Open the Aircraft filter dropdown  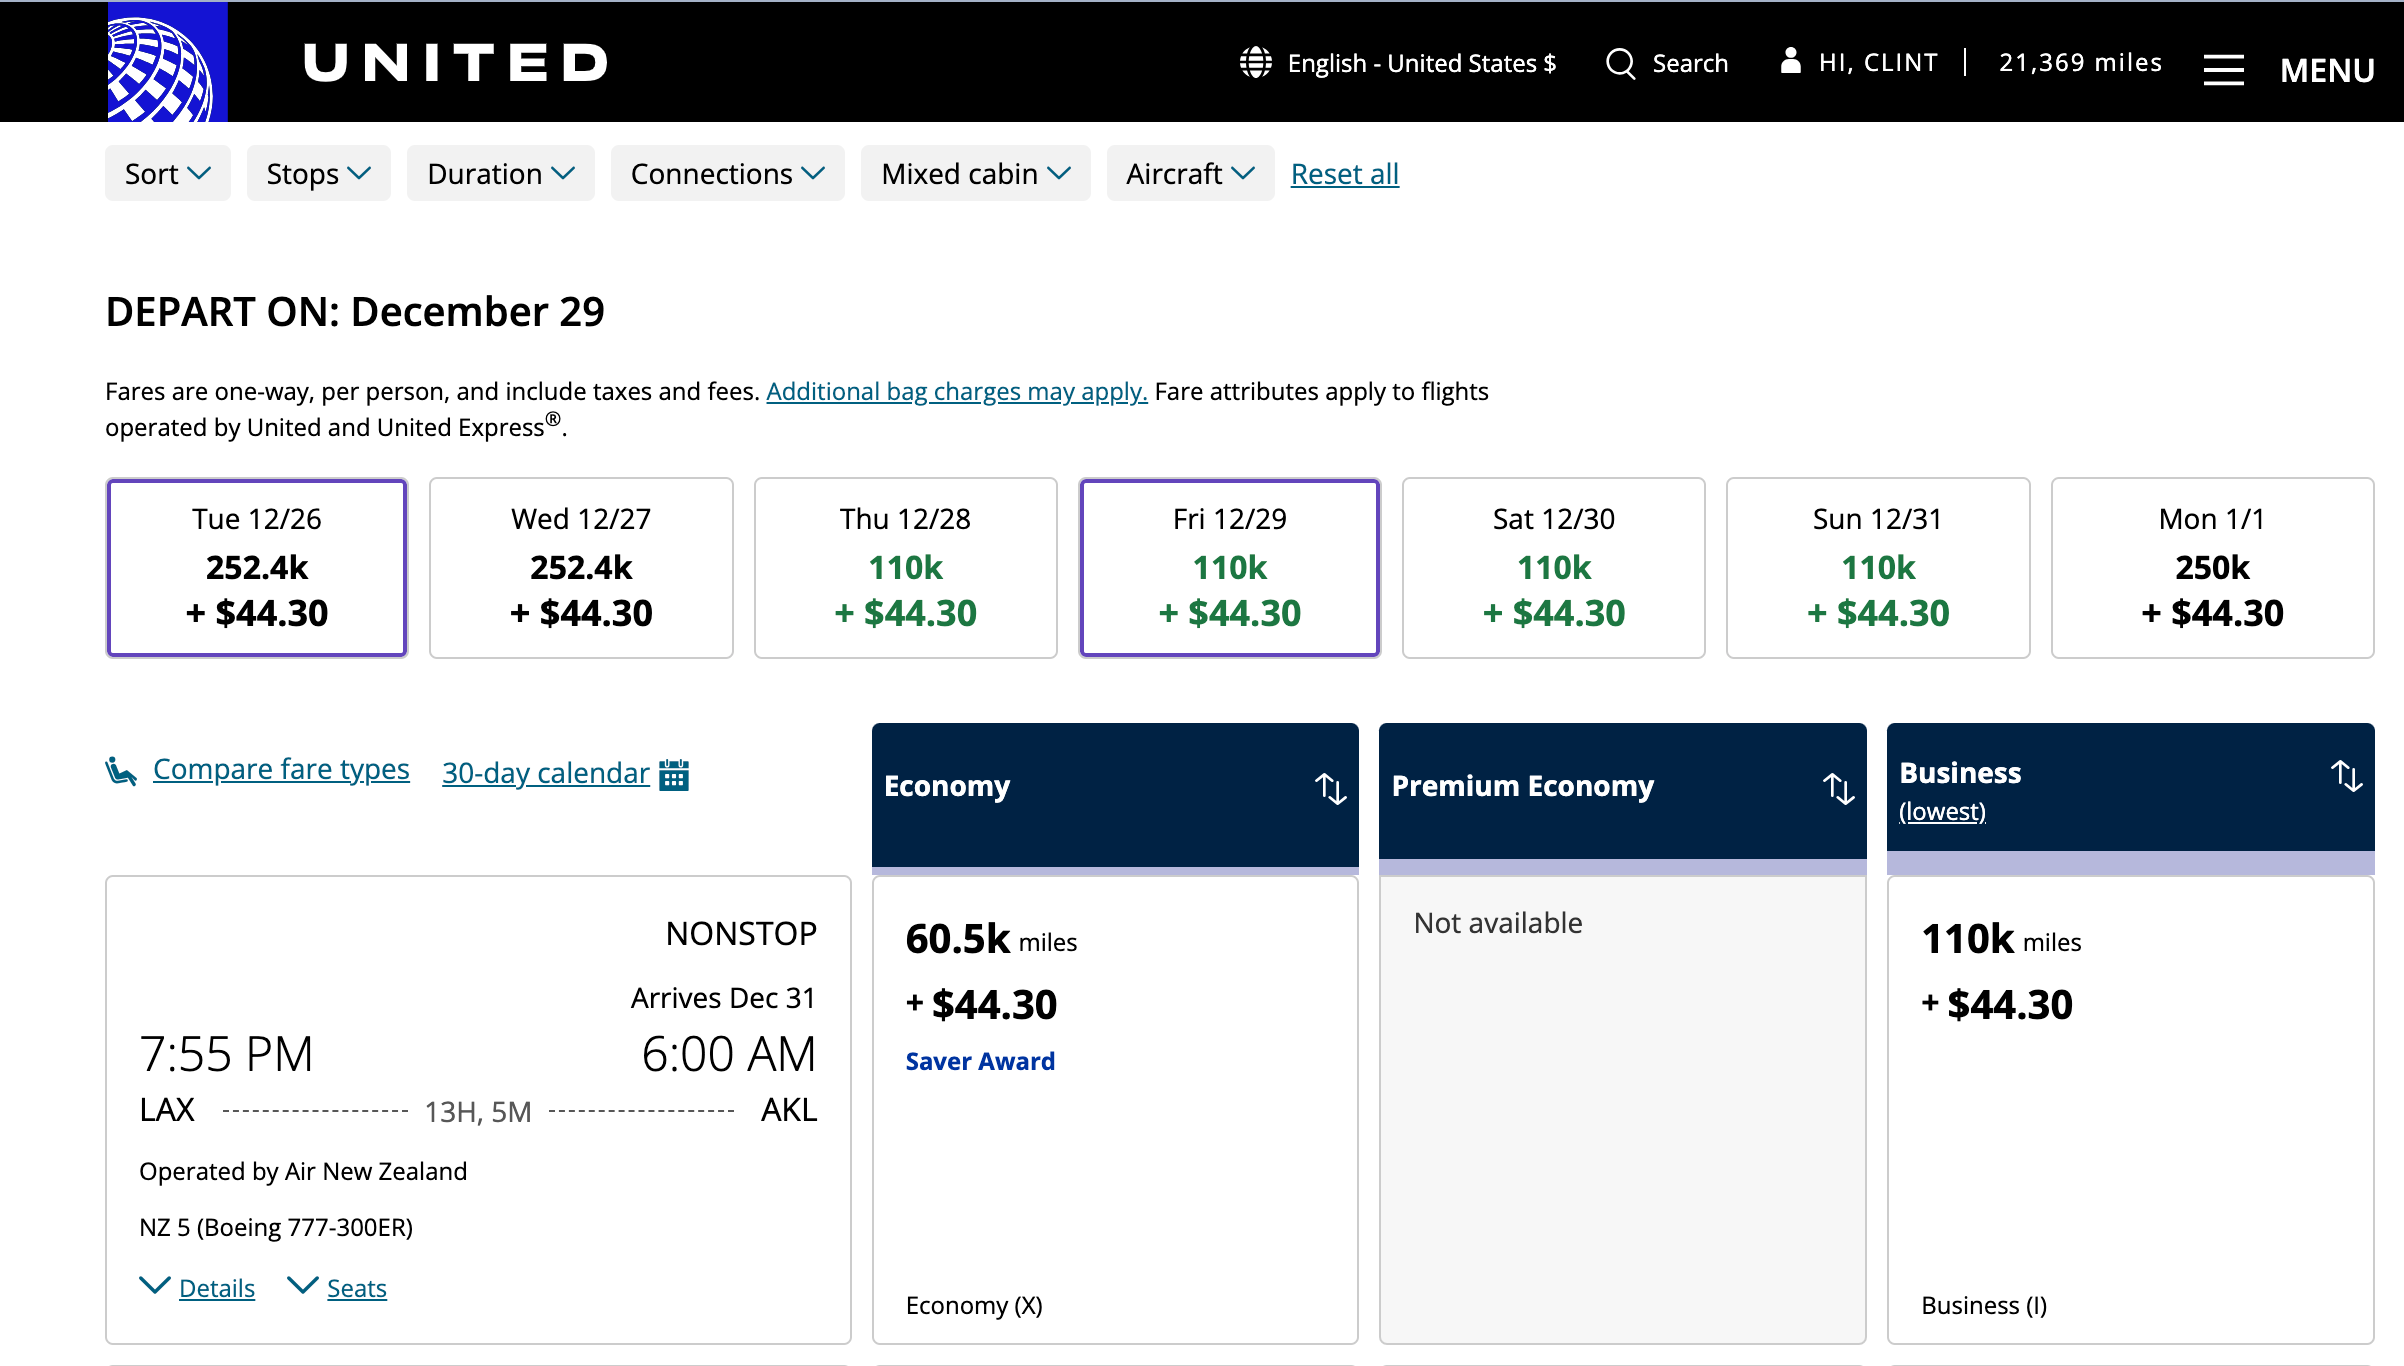pyautogui.click(x=1189, y=172)
